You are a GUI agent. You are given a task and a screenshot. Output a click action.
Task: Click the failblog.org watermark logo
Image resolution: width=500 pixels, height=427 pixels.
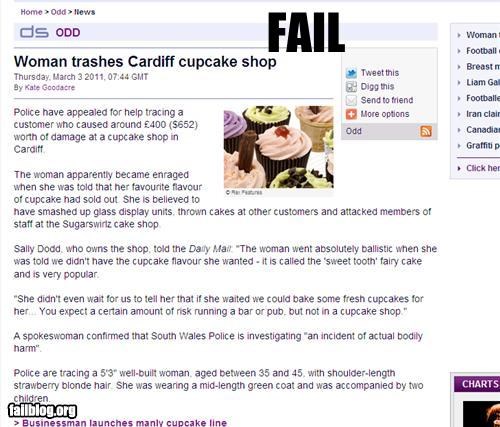pos(42,411)
